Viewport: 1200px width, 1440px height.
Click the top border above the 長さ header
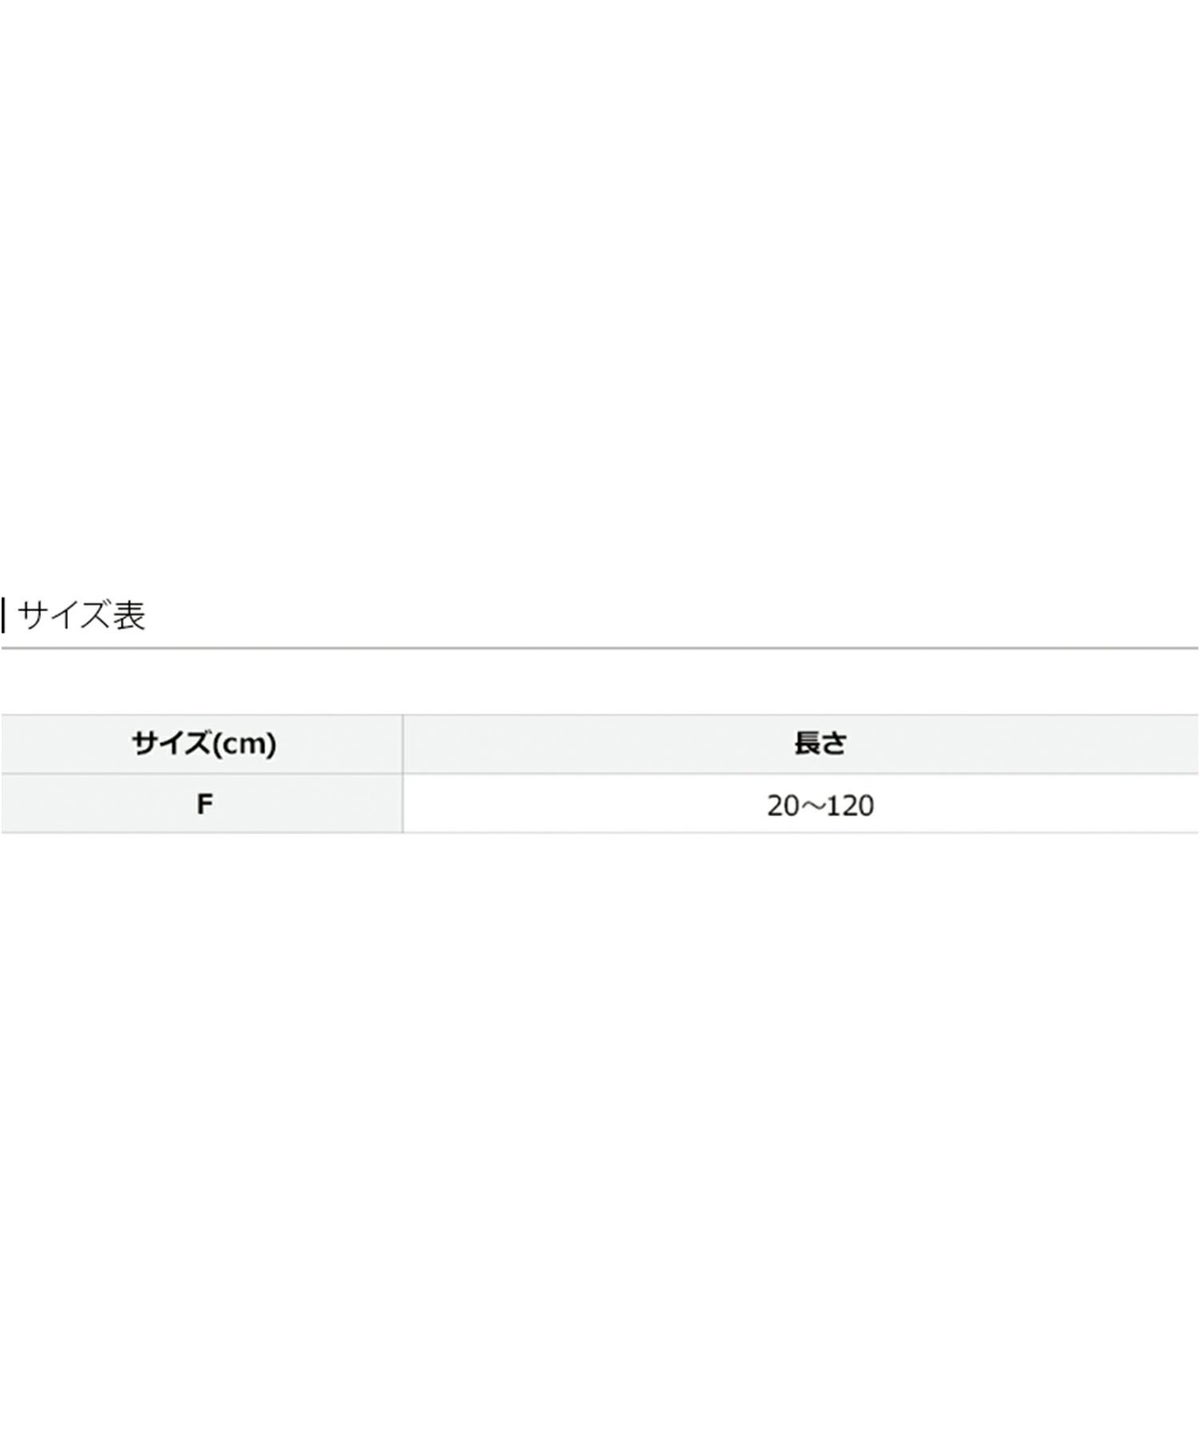pos(800,714)
